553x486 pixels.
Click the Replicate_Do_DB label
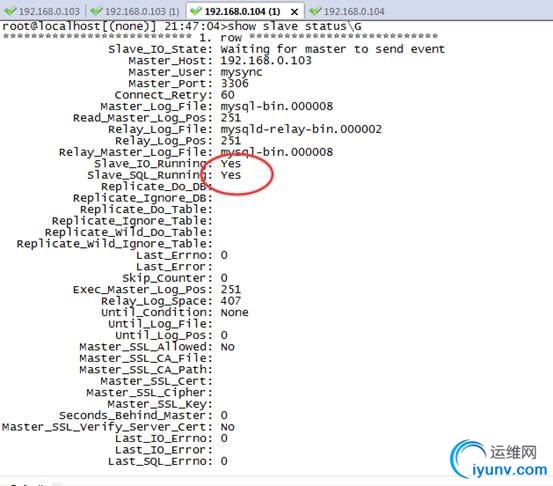(x=157, y=187)
